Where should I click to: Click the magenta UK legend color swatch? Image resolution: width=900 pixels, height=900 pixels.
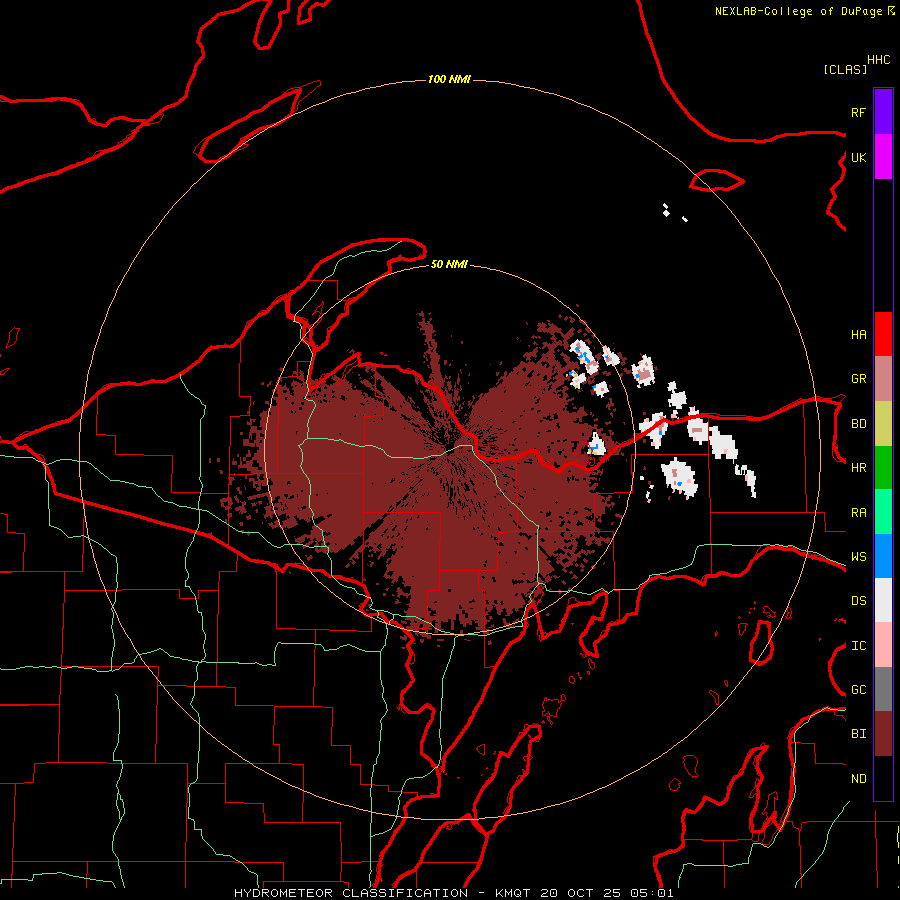(883, 157)
